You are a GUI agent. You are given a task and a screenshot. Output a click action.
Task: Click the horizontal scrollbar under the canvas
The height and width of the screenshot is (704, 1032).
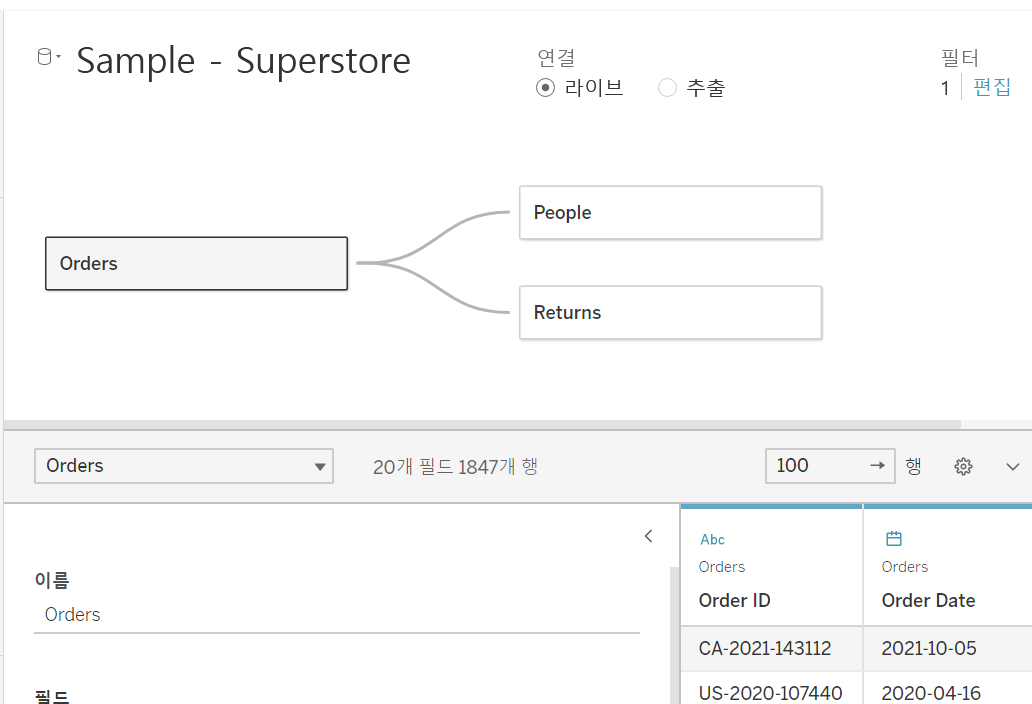pos(482,424)
